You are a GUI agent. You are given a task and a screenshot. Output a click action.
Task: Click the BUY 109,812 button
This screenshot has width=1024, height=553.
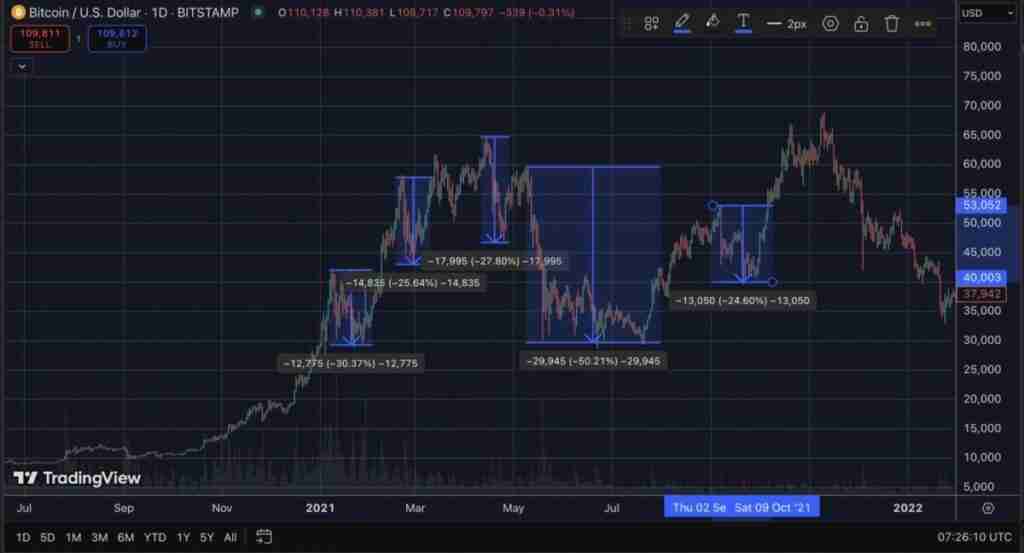tap(114, 39)
